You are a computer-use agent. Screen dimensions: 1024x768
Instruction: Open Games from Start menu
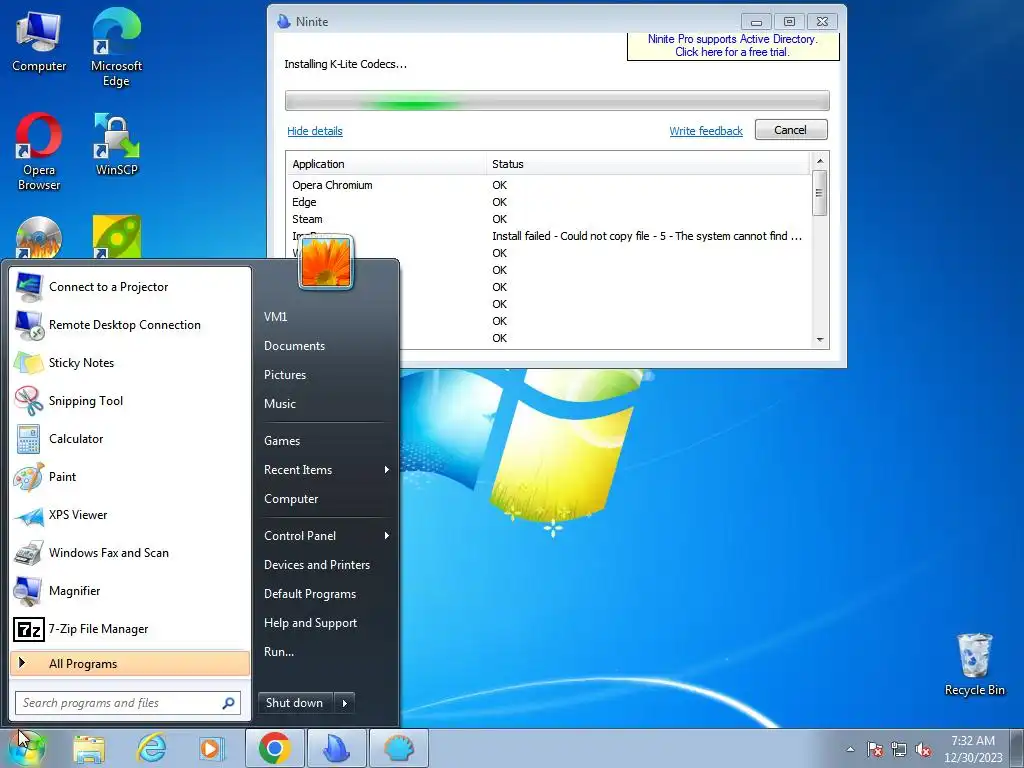[x=282, y=441]
